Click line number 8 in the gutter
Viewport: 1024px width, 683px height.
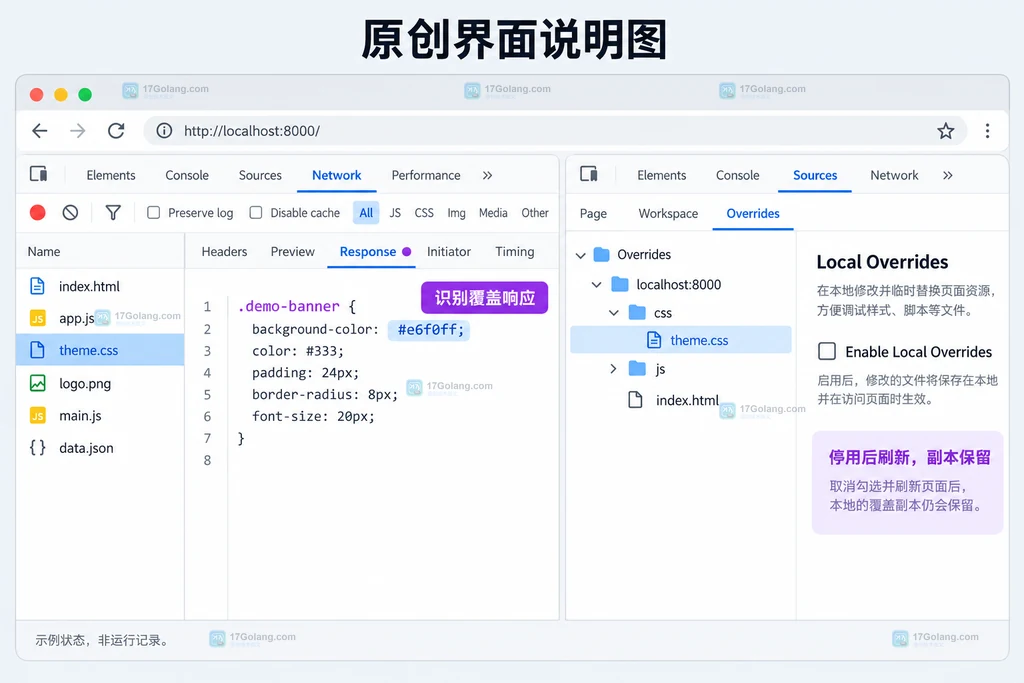click(x=207, y=460)
